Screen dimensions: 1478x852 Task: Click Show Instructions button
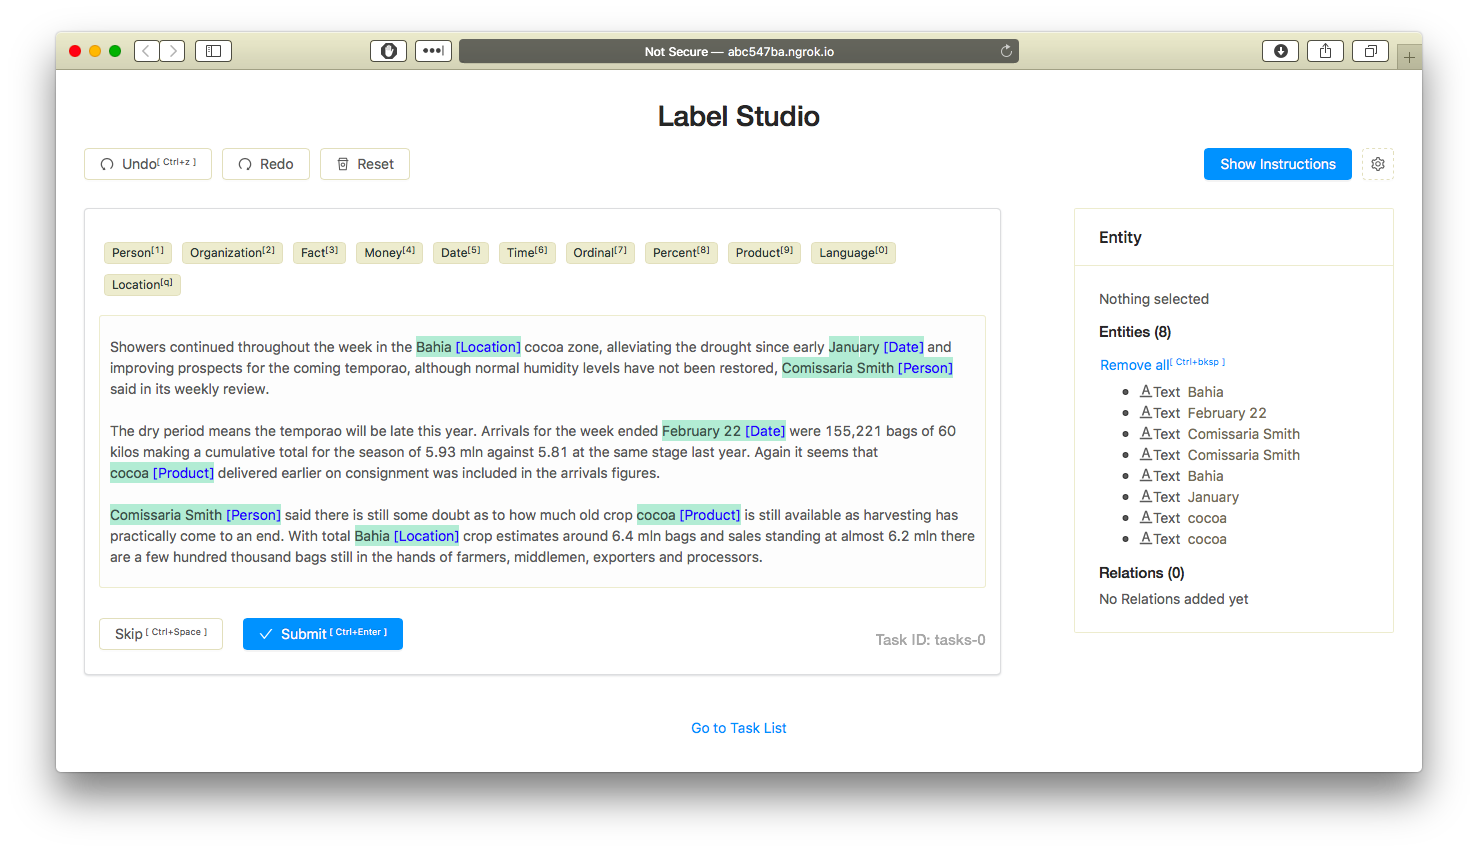coord(1278,164)
